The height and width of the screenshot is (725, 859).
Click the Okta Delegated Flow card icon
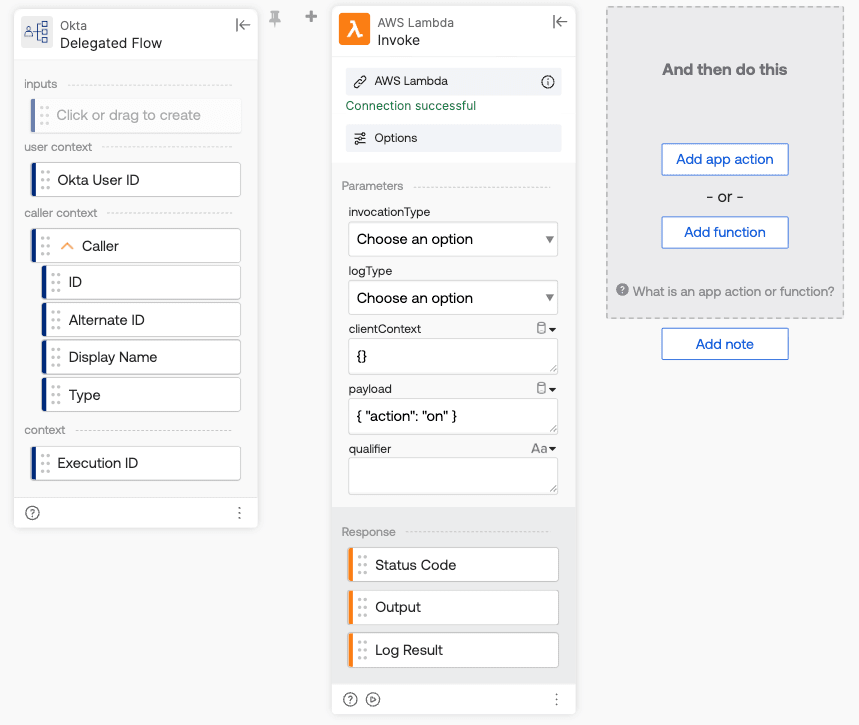pos(37,32)
